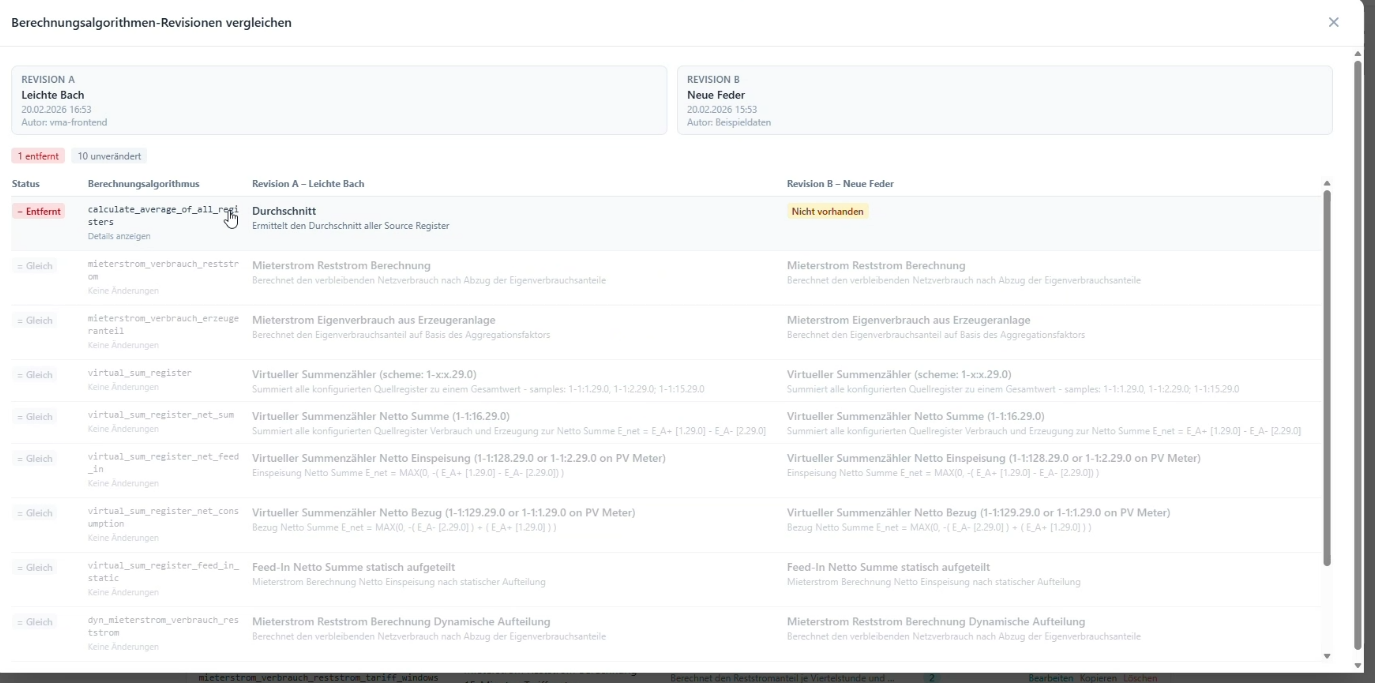Viewport: 1375px width, 683px height.
Task: Click the inner table vertical scrollbar thumb
Action: 1327,380
